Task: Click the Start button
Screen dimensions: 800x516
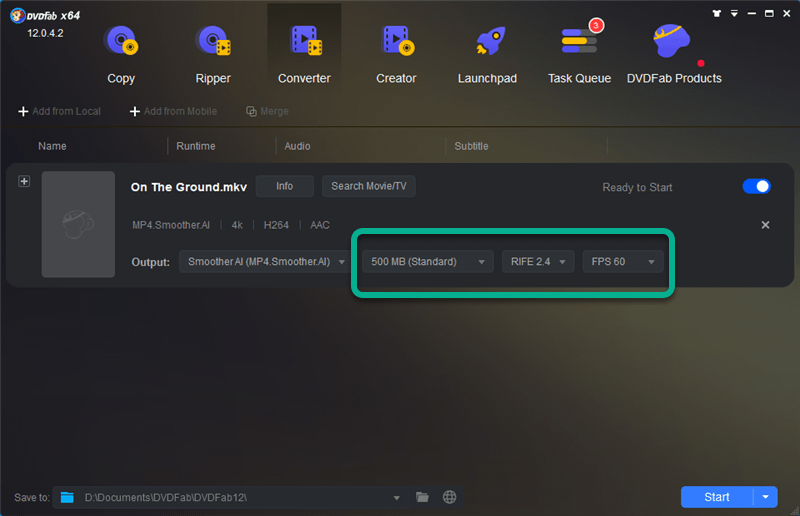Action: 716,497
